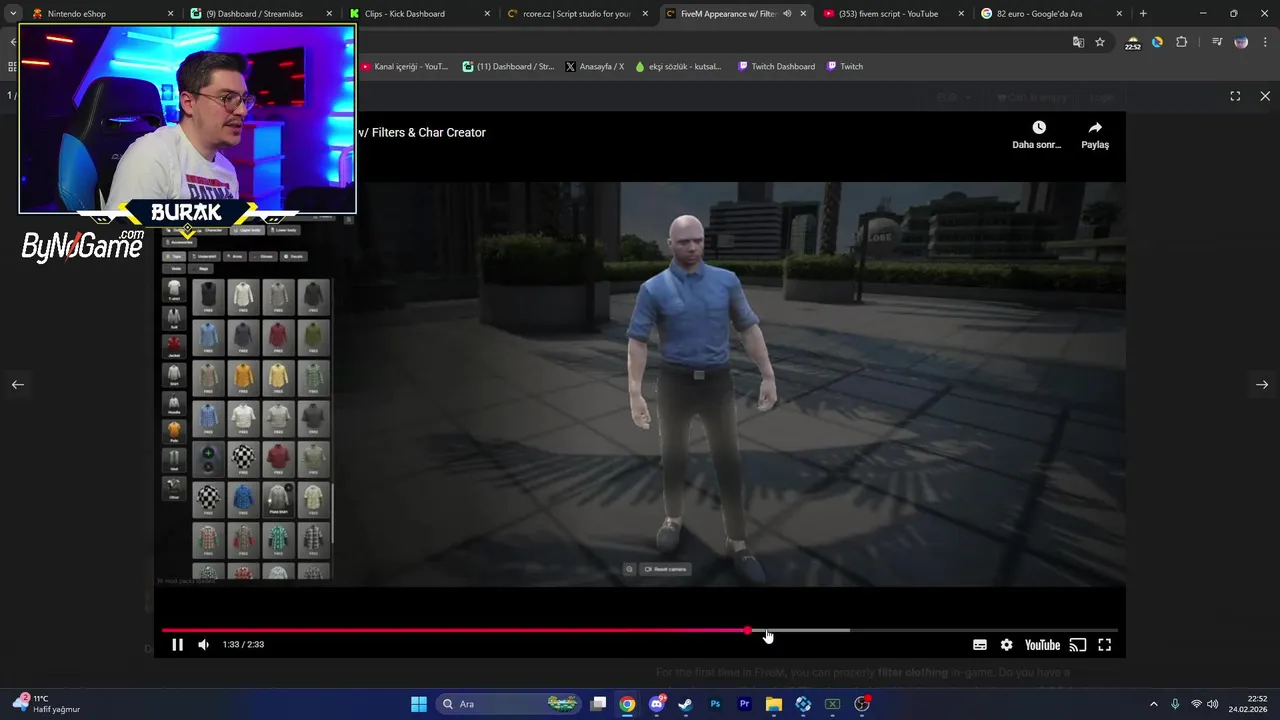The width and height of the screenshot is (1280, 720).
Task: Click Daha sonra watch later clock icon
Action: coord(1039,127)
